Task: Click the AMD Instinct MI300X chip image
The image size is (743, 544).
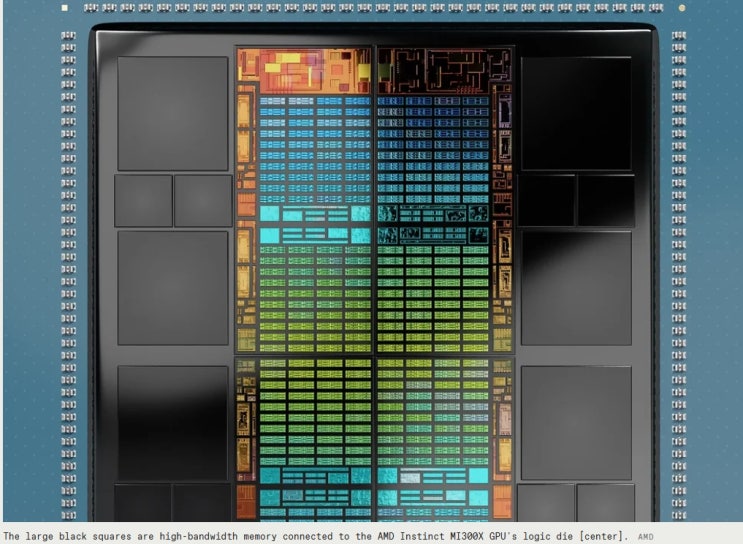Action: point(373,261)
